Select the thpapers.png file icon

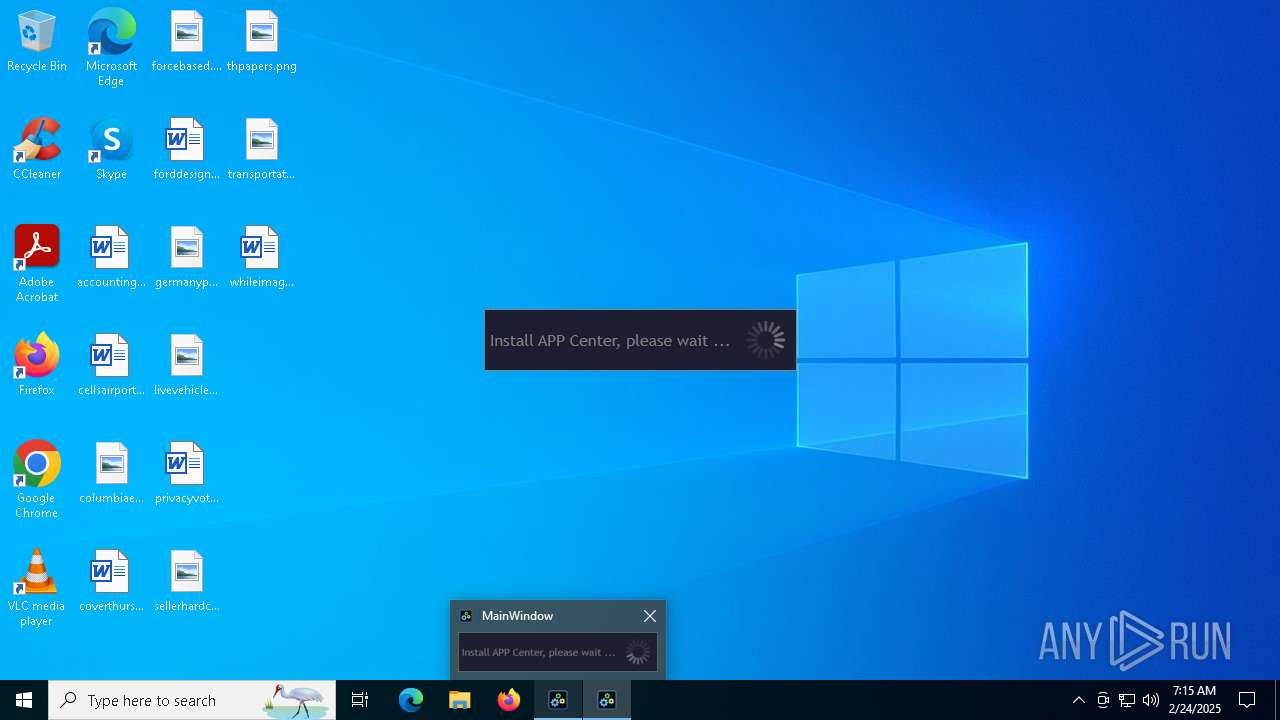[261, 41]
